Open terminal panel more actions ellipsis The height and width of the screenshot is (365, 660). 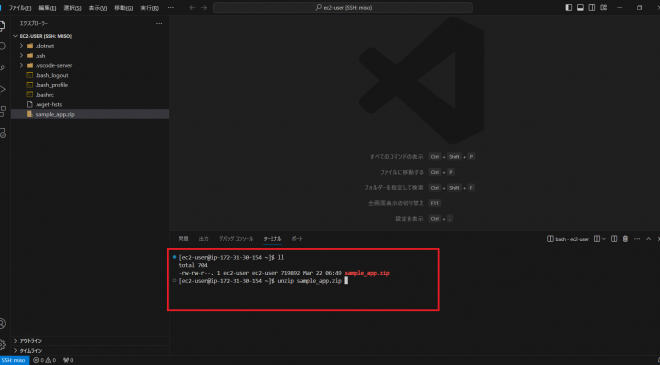click(637, 239)
